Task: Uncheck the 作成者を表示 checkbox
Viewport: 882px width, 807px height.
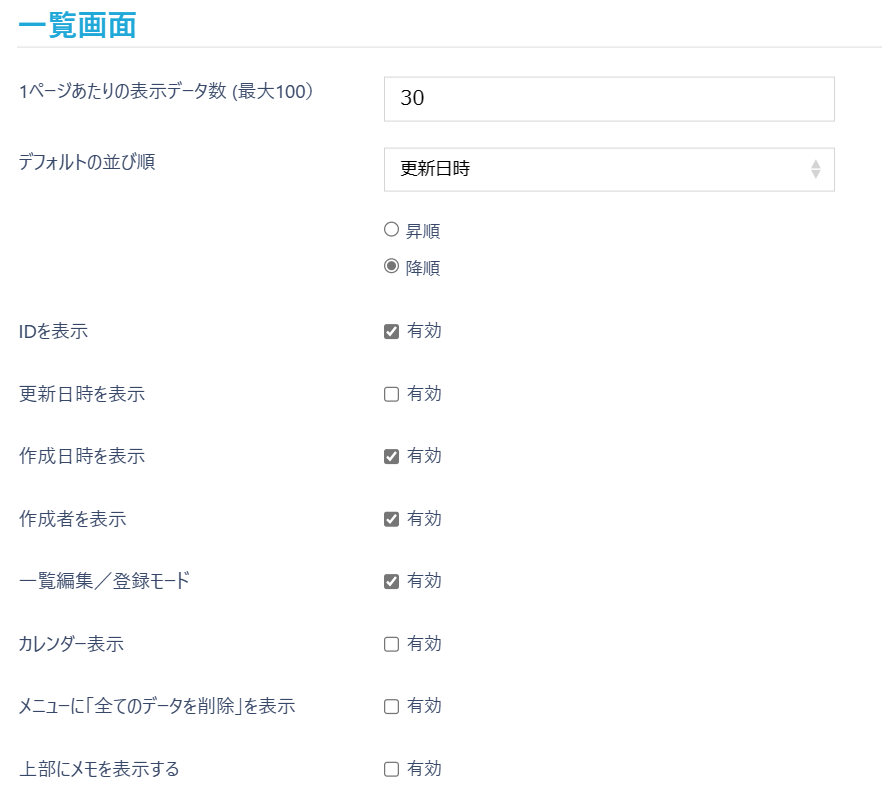Action: (x=392, y=519)
